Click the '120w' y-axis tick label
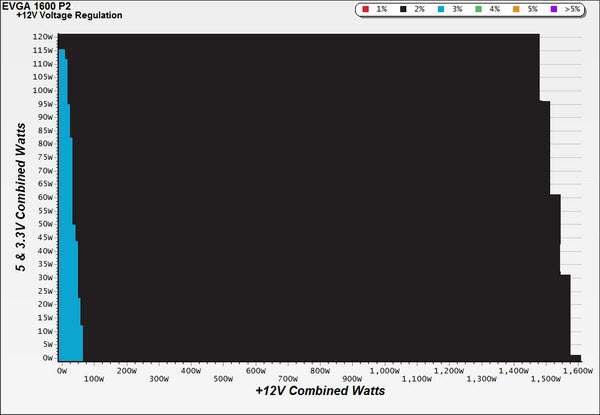 42,37
